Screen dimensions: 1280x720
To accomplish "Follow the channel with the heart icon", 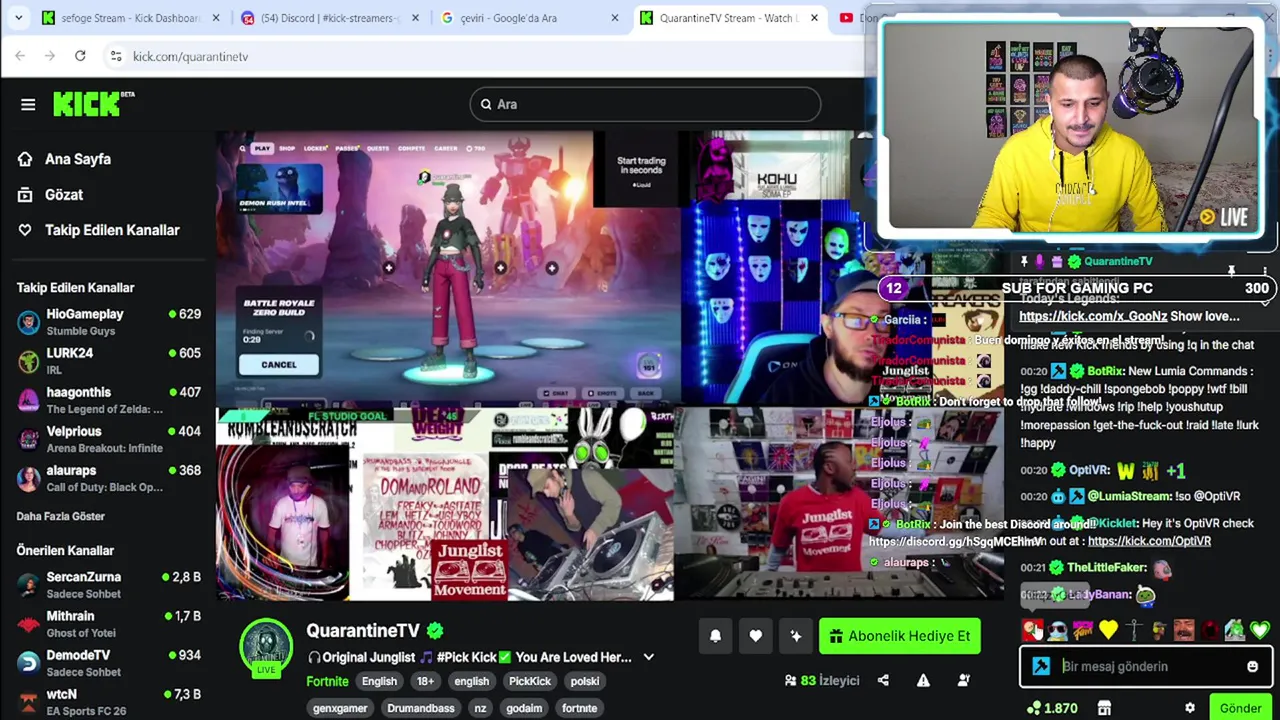I will point(755,636).
